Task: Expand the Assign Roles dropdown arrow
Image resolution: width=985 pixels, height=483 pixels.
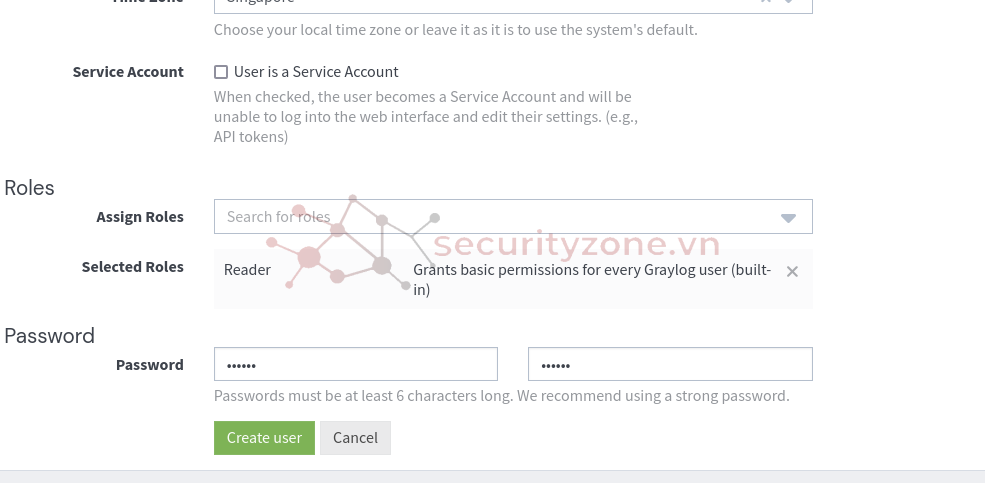Action: (788, 218)
